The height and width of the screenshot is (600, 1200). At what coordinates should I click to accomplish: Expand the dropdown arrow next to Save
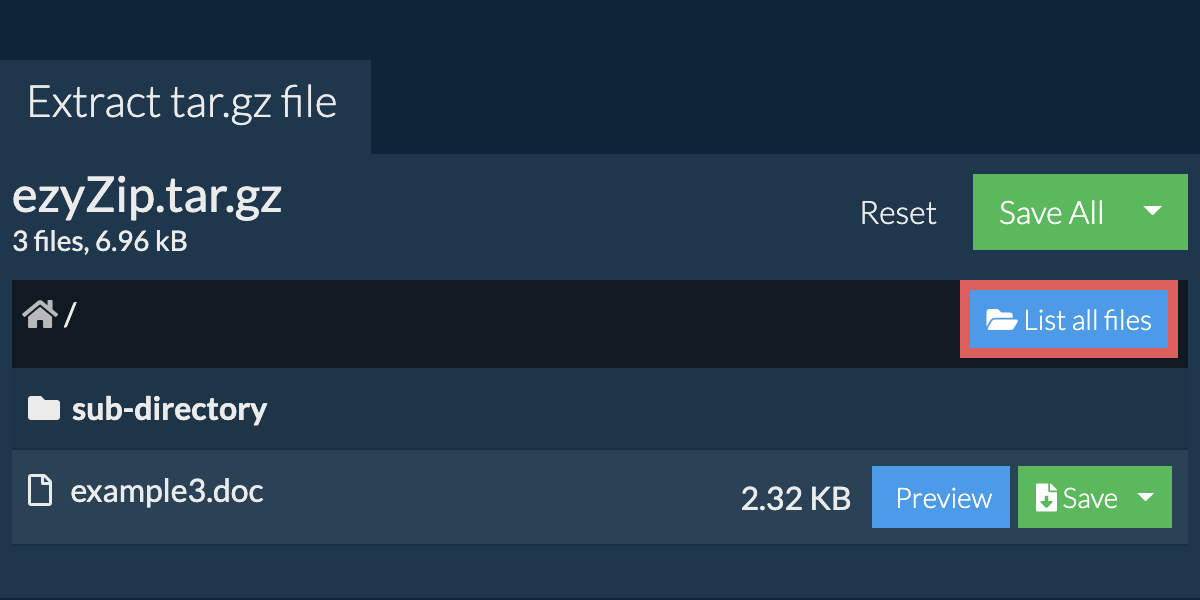(x=1147, y=497)
